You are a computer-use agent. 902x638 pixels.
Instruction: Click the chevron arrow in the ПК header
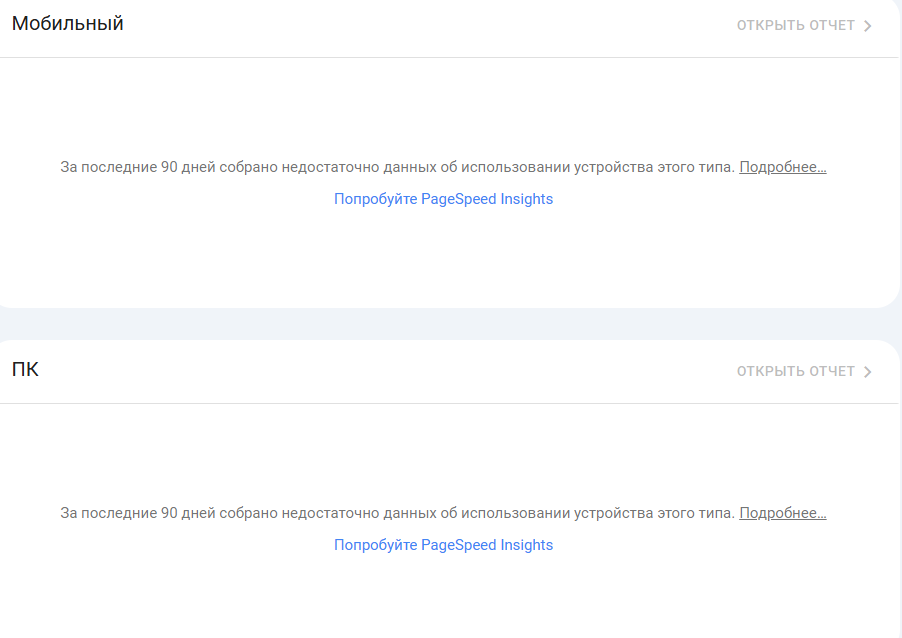click(867, 372)
